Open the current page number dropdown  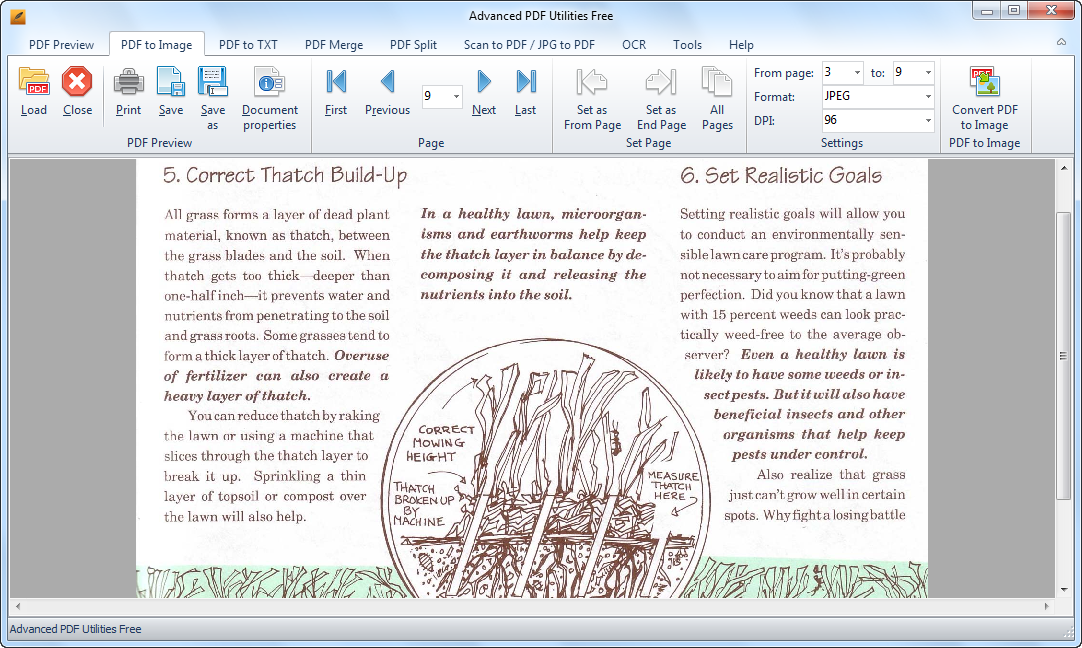tap(456, 97)
